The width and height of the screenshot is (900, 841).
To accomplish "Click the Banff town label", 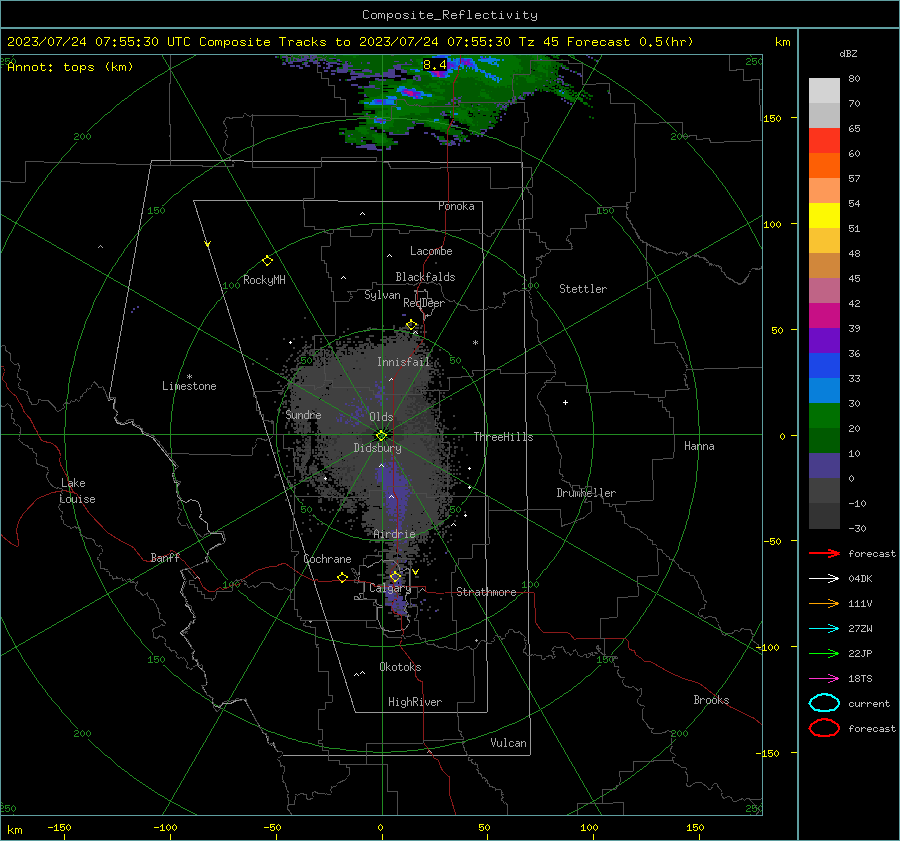I will (x=165, y=557).
